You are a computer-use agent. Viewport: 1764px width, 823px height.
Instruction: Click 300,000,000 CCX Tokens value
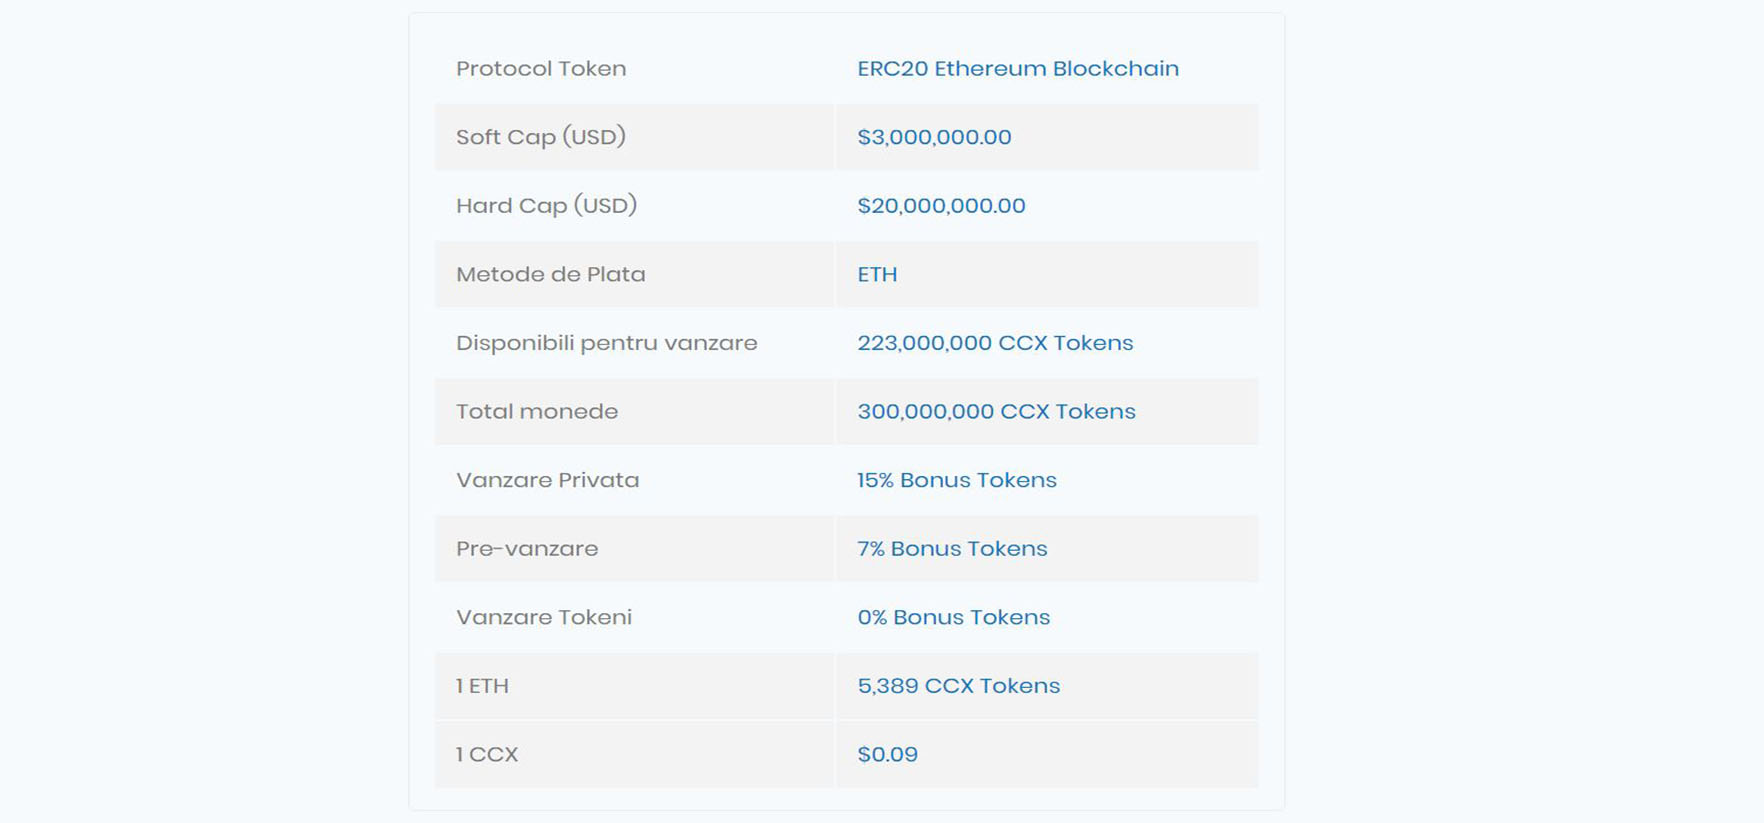996,411
